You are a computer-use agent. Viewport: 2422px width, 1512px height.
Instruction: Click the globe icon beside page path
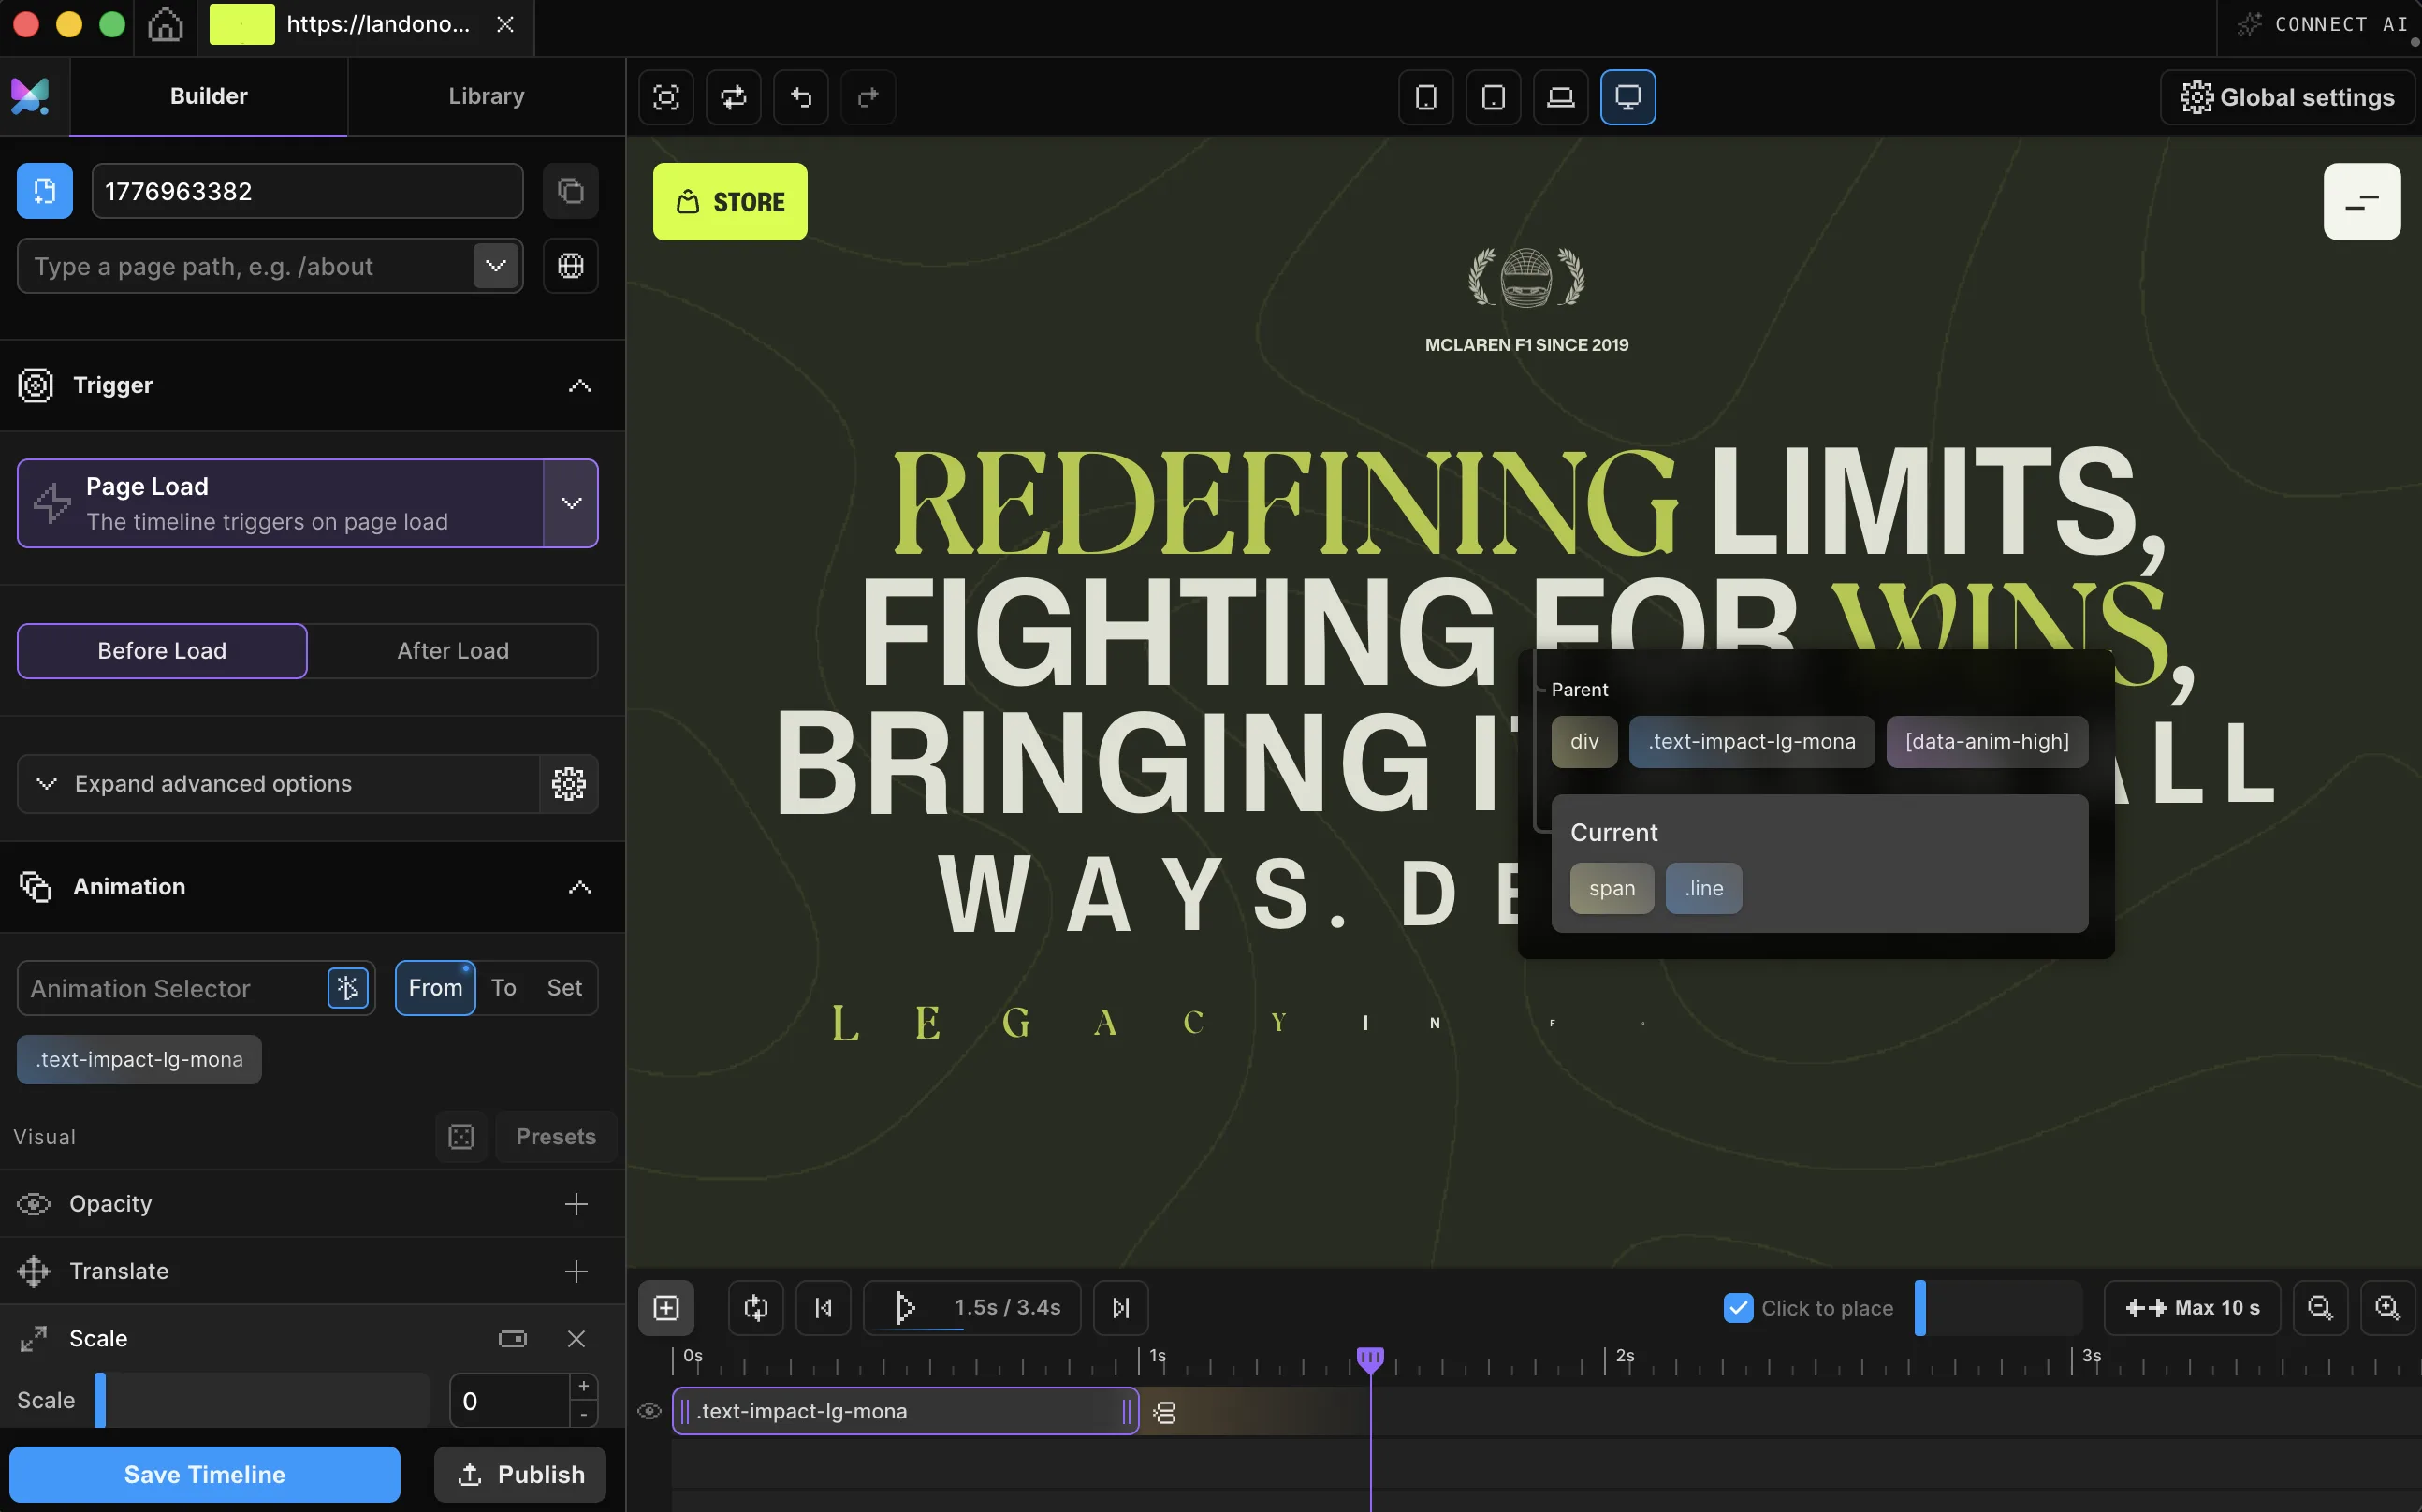click(x=570, y=266)
